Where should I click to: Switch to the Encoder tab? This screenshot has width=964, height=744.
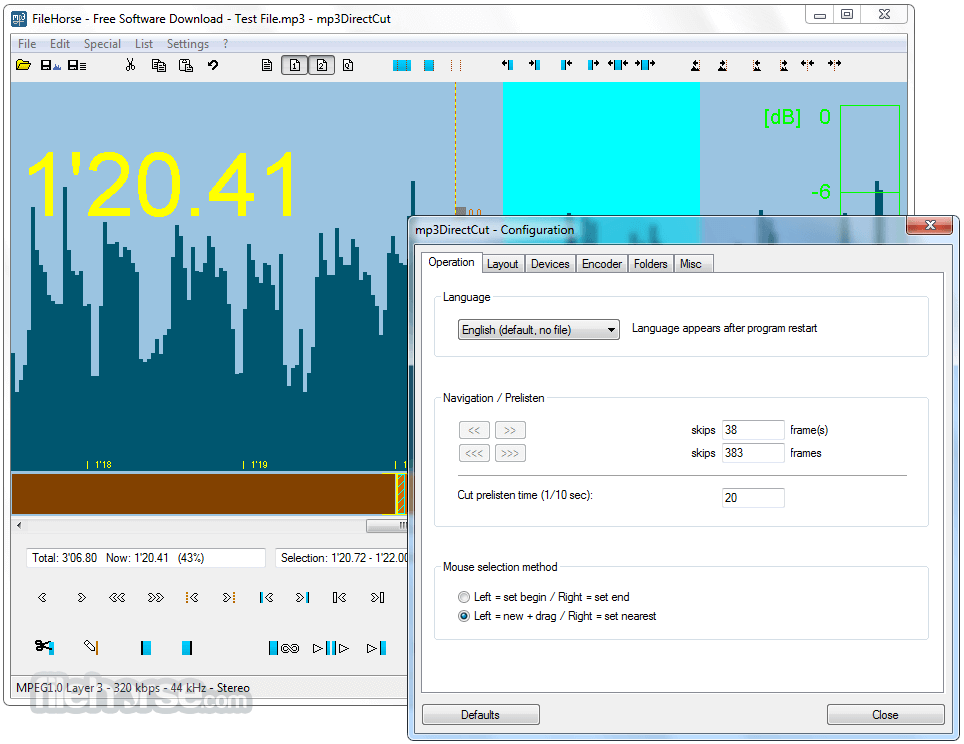pos(602,264)
